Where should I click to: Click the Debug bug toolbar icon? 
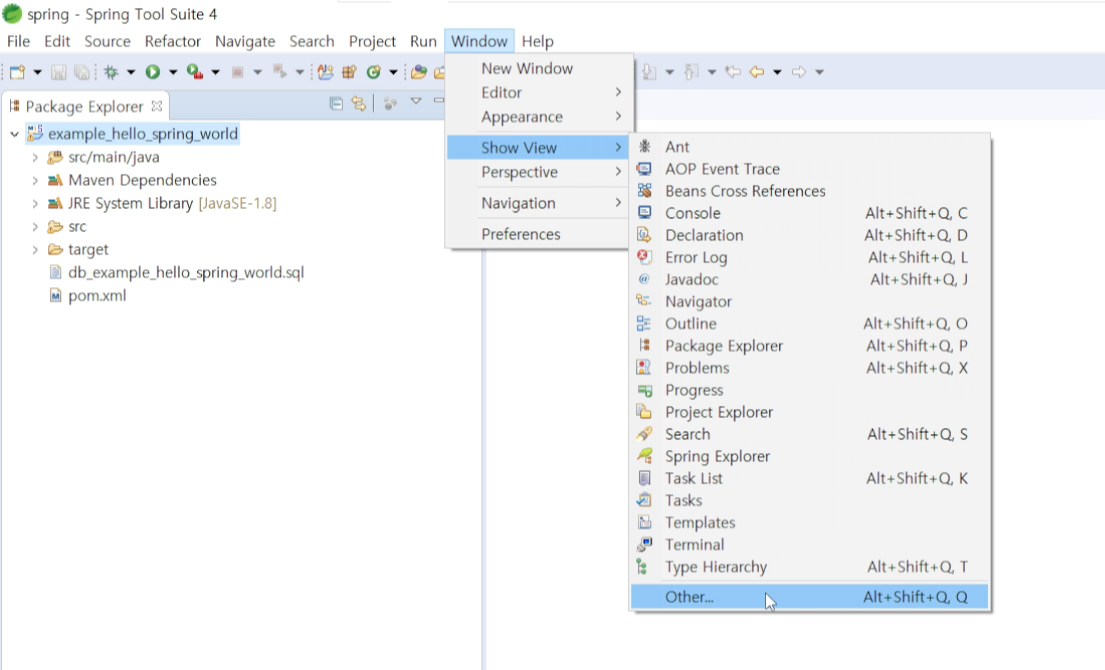tap(111, 72)
